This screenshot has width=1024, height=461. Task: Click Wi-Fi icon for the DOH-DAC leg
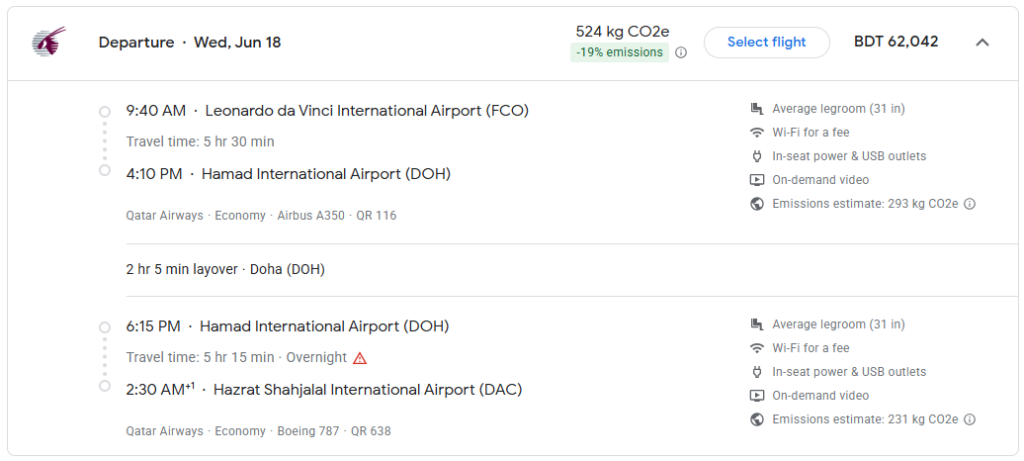coord(757,348)
